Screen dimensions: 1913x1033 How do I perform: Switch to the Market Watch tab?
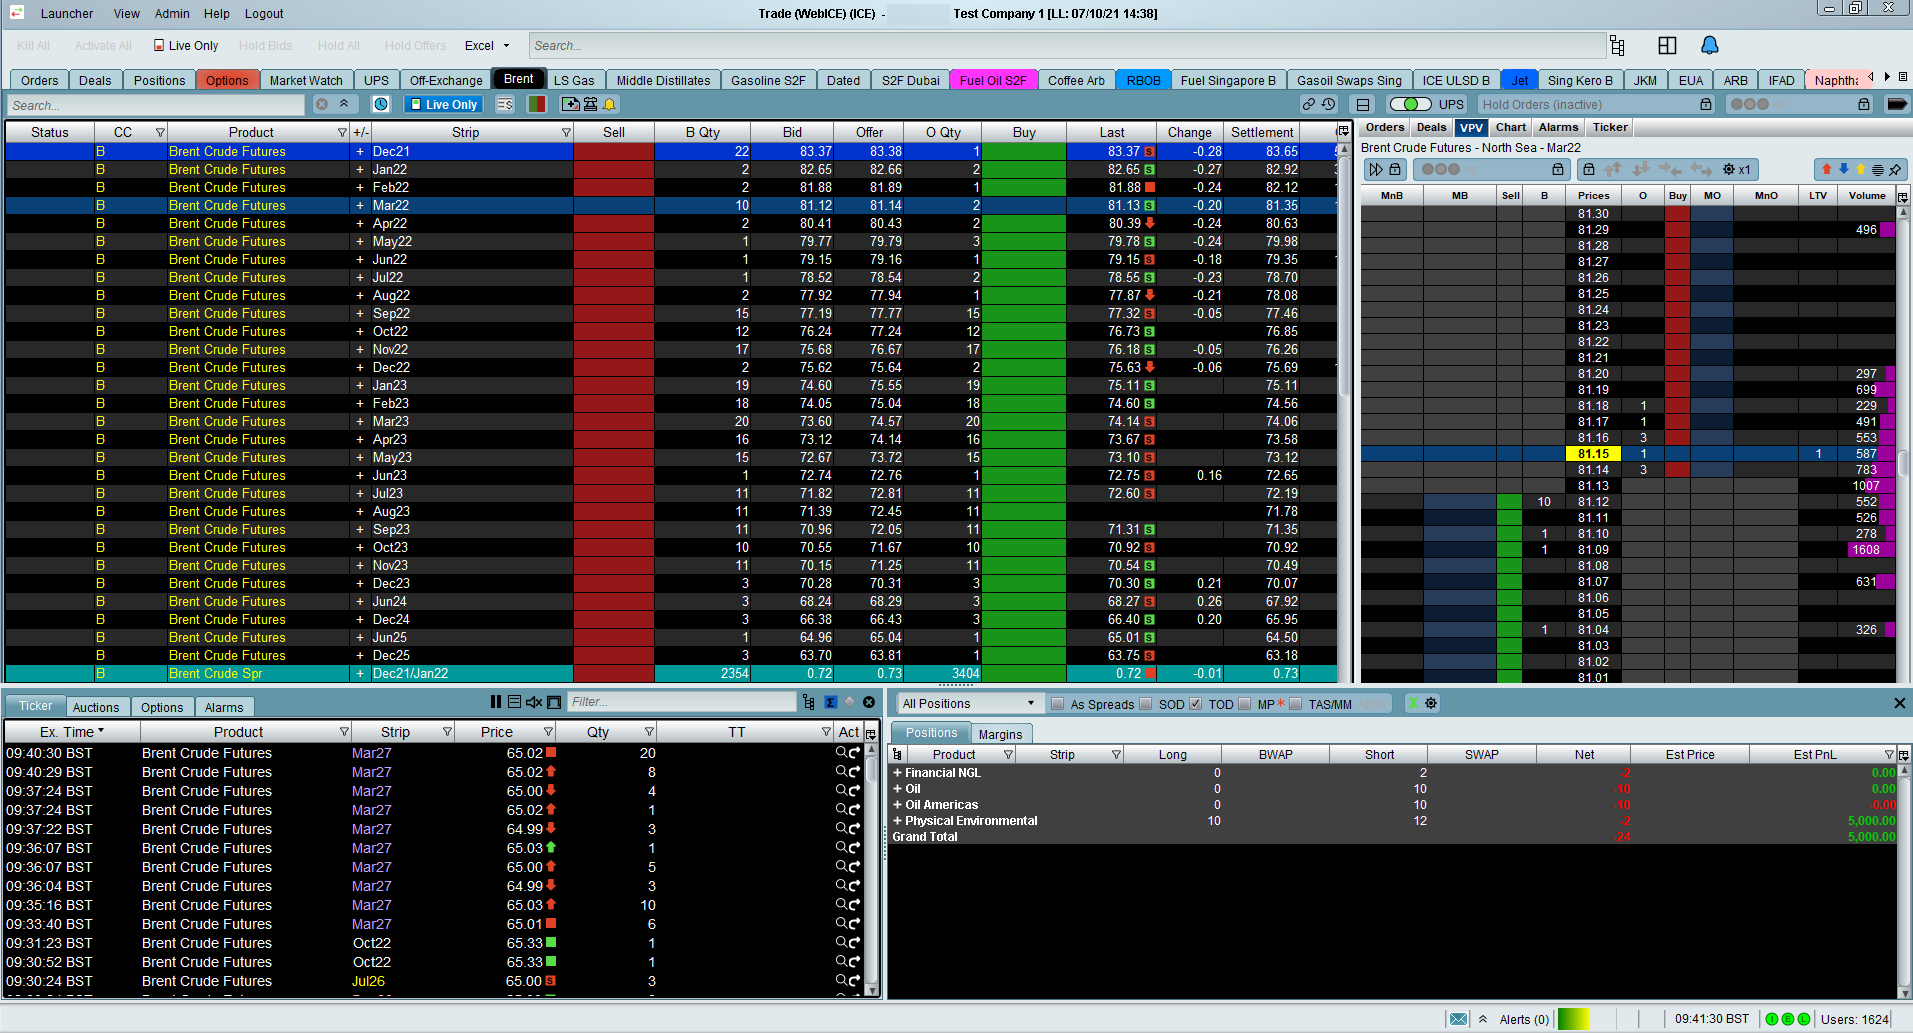tap(305, 81)
